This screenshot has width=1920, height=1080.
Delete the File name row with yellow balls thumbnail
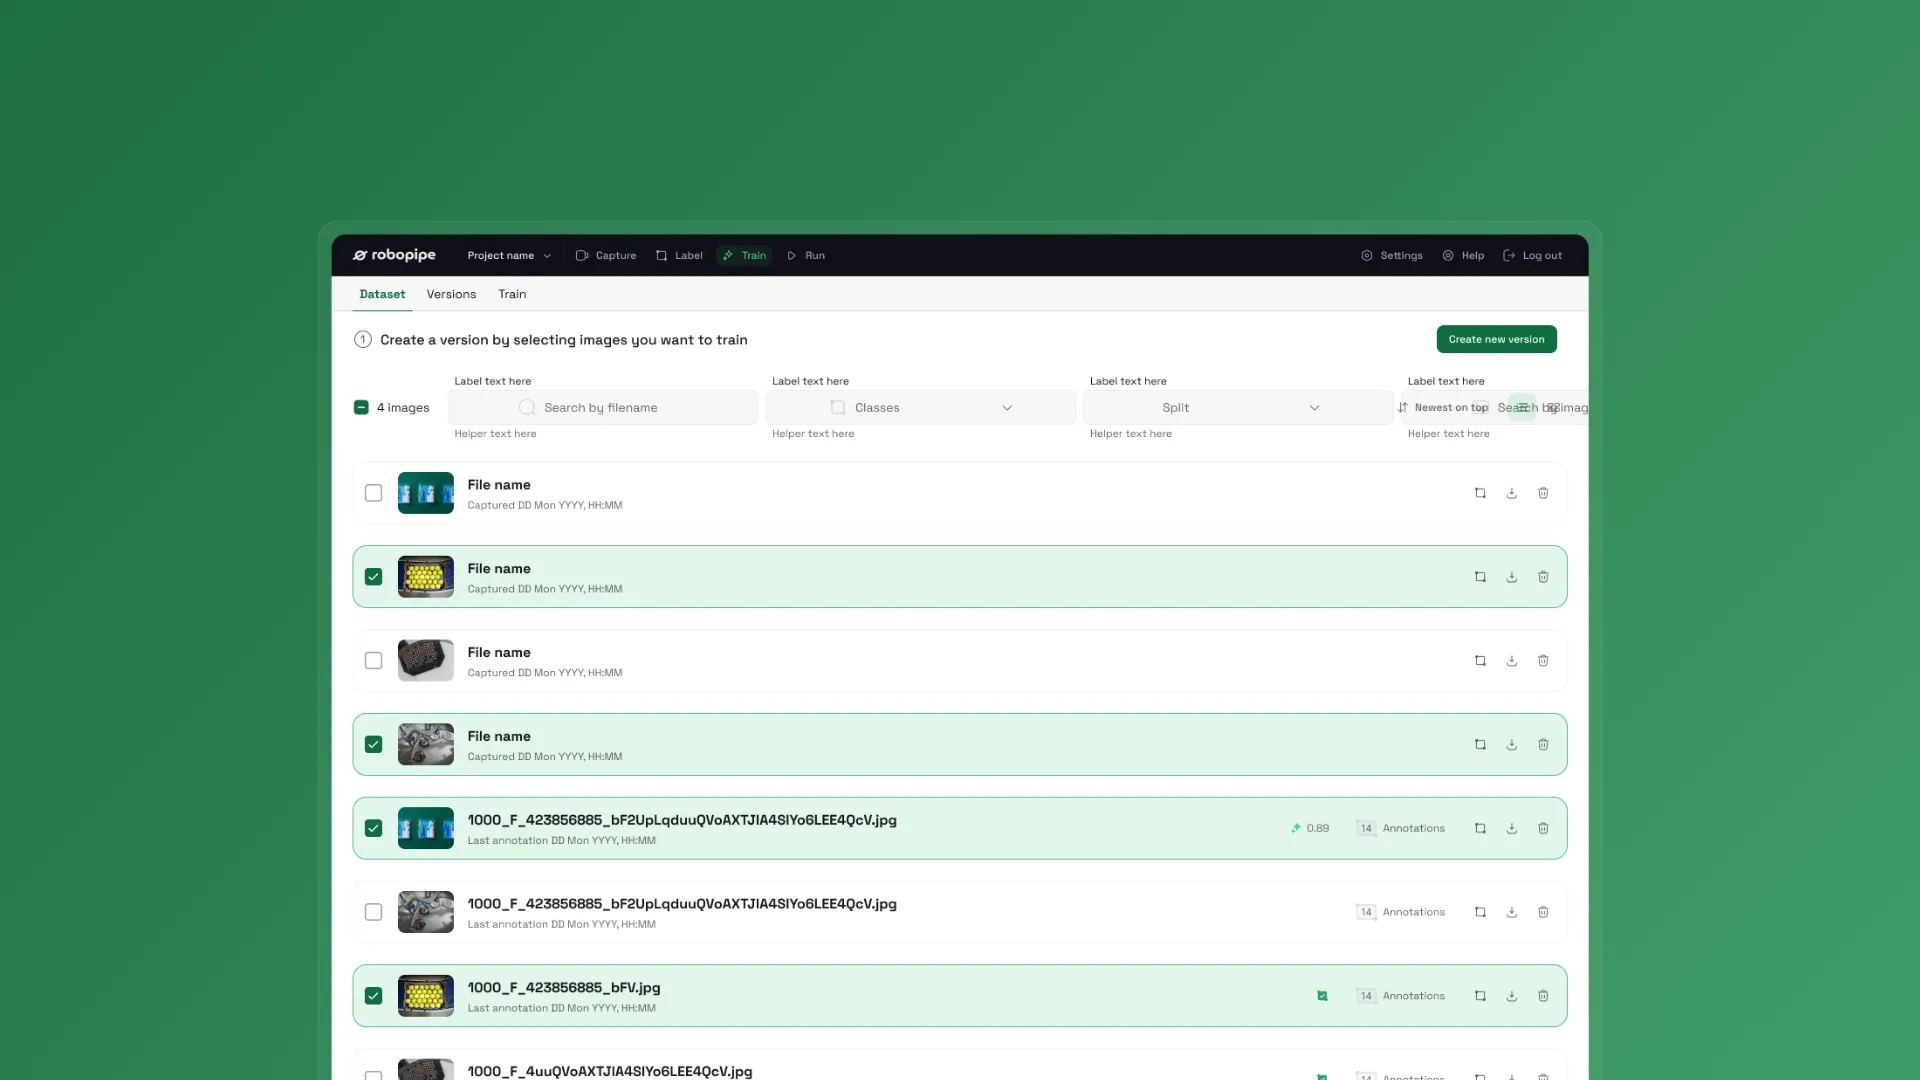click(1543, 577)
